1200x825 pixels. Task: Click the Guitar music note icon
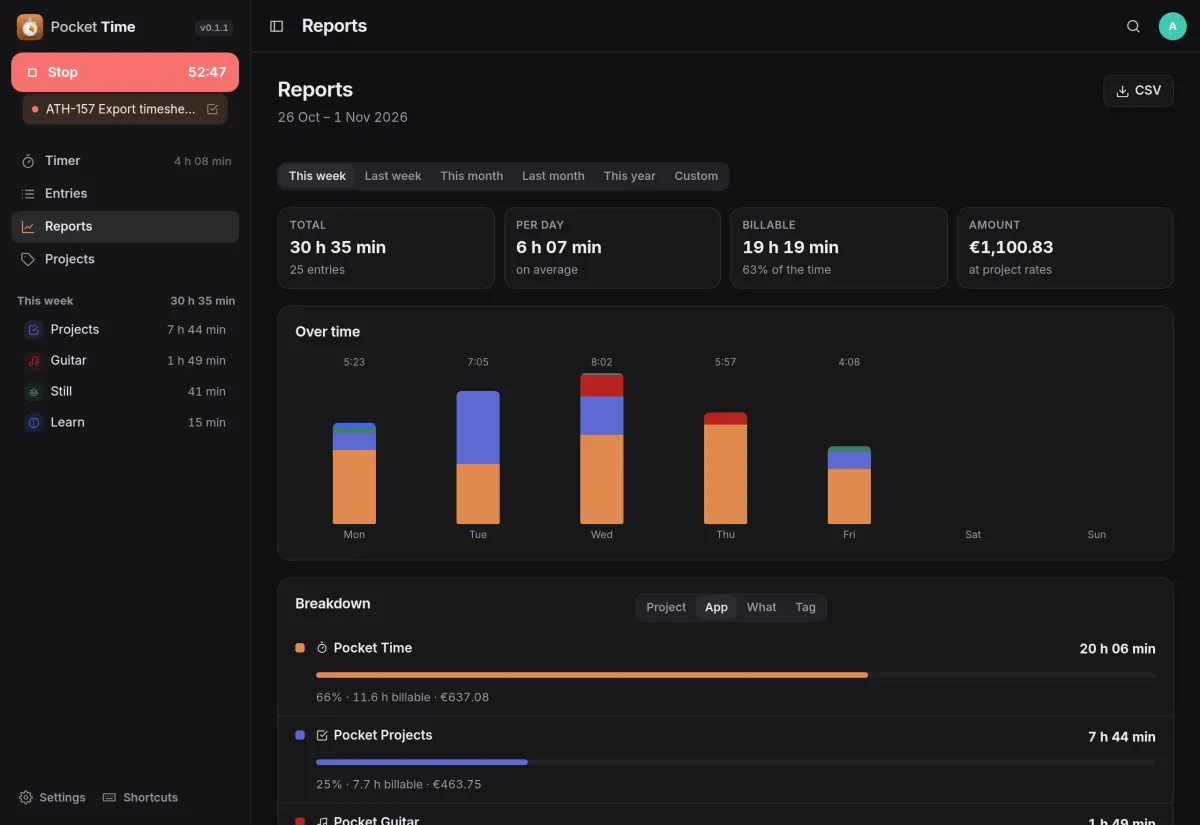click(x=33, y=361)
